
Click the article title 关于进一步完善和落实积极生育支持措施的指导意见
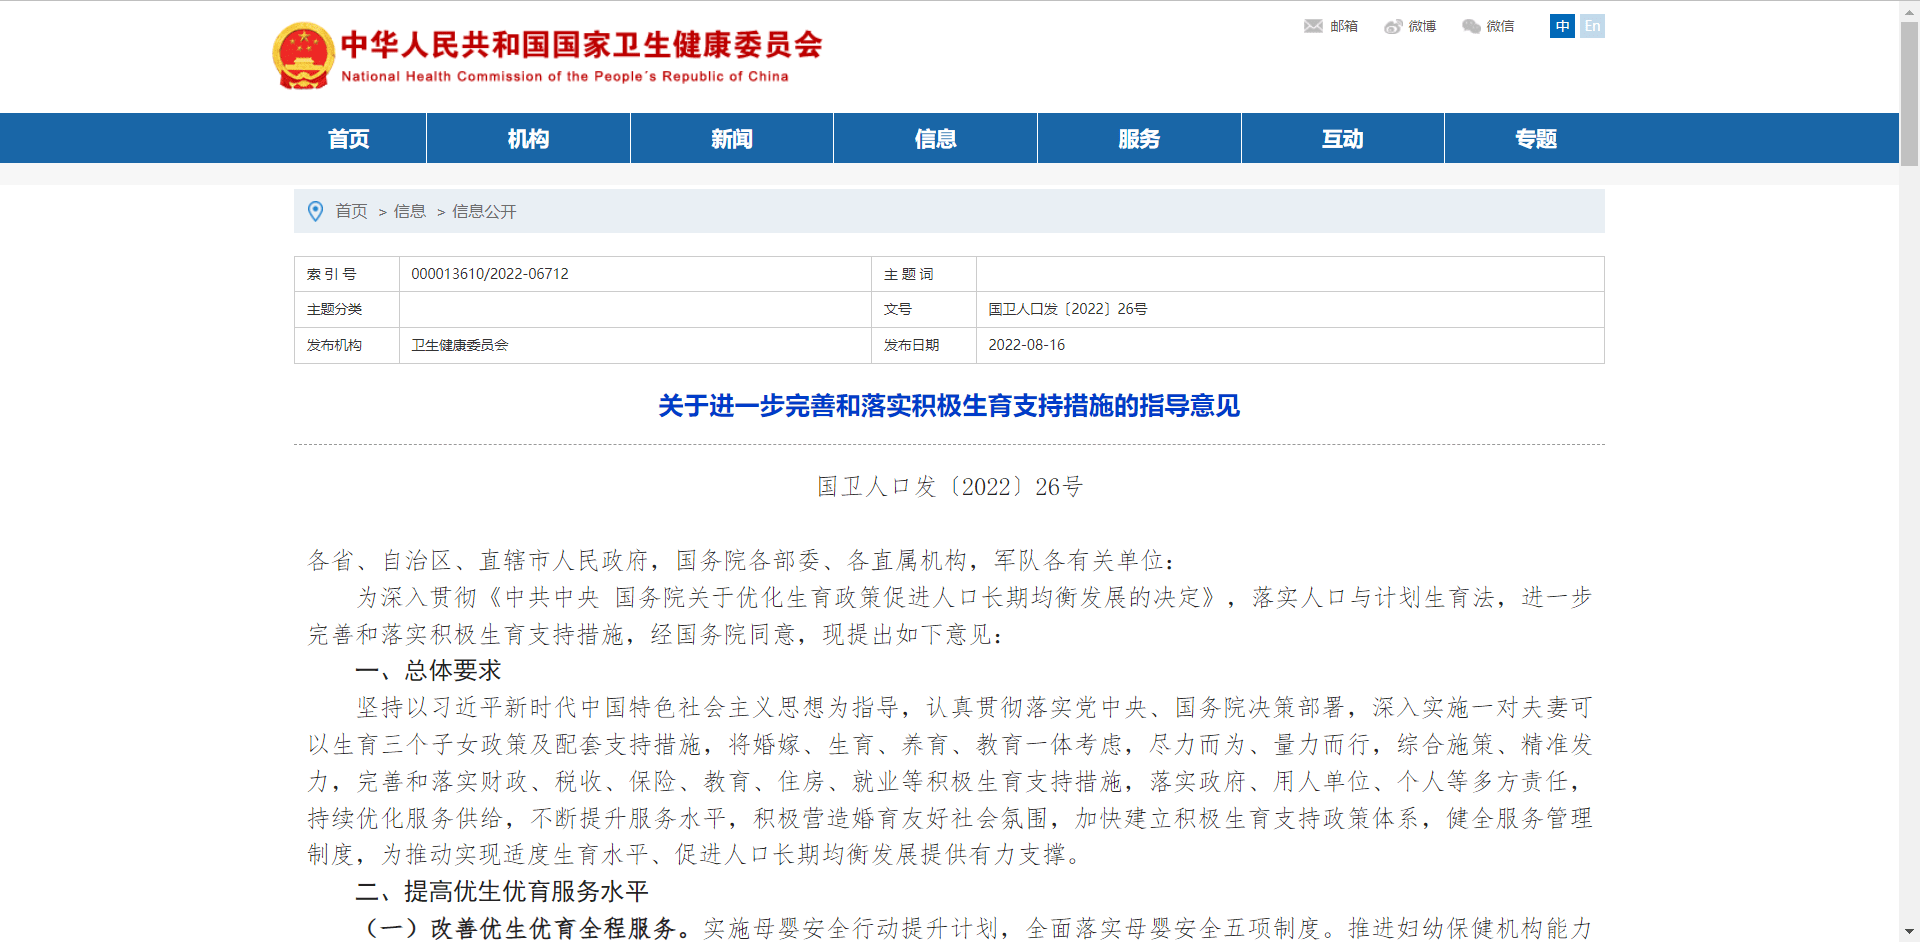coord(949,406)
